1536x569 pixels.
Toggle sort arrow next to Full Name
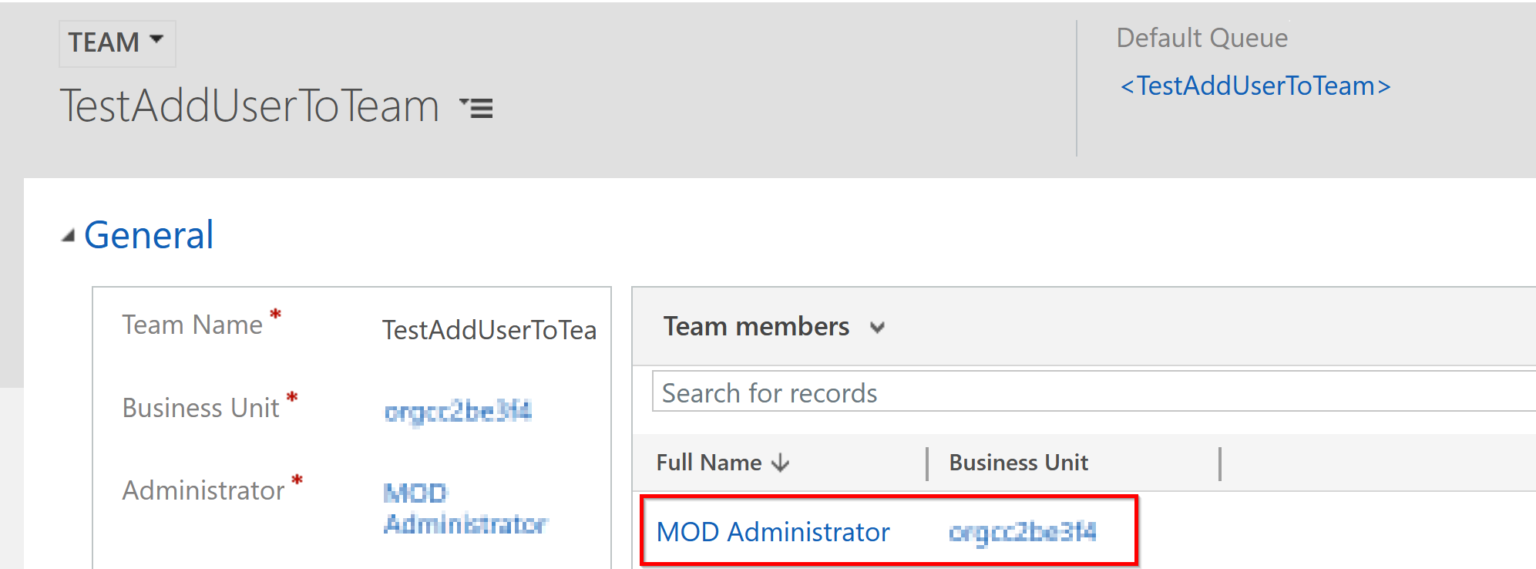781,463
